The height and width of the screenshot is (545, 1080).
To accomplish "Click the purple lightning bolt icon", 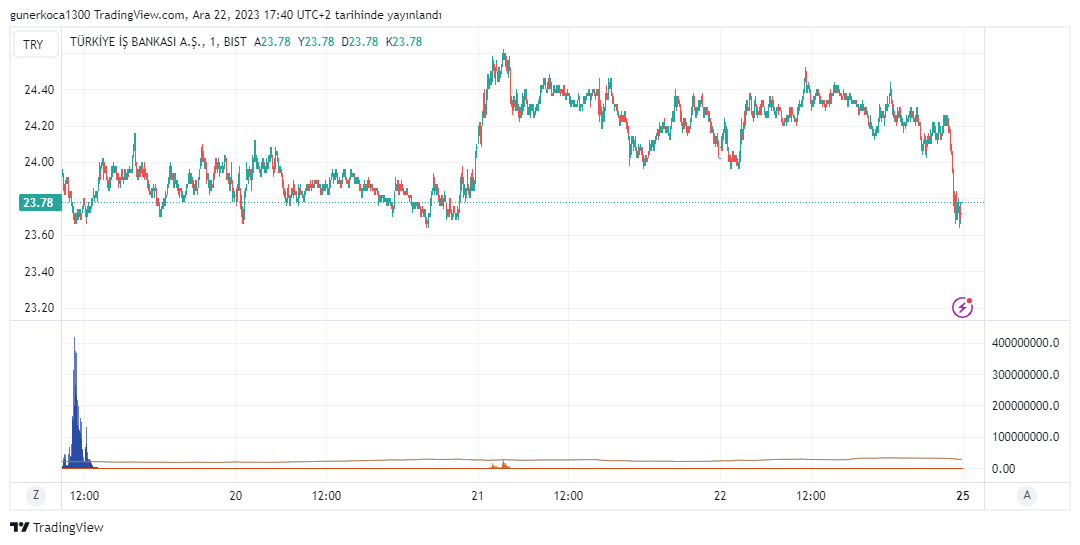I will (962, 307).
